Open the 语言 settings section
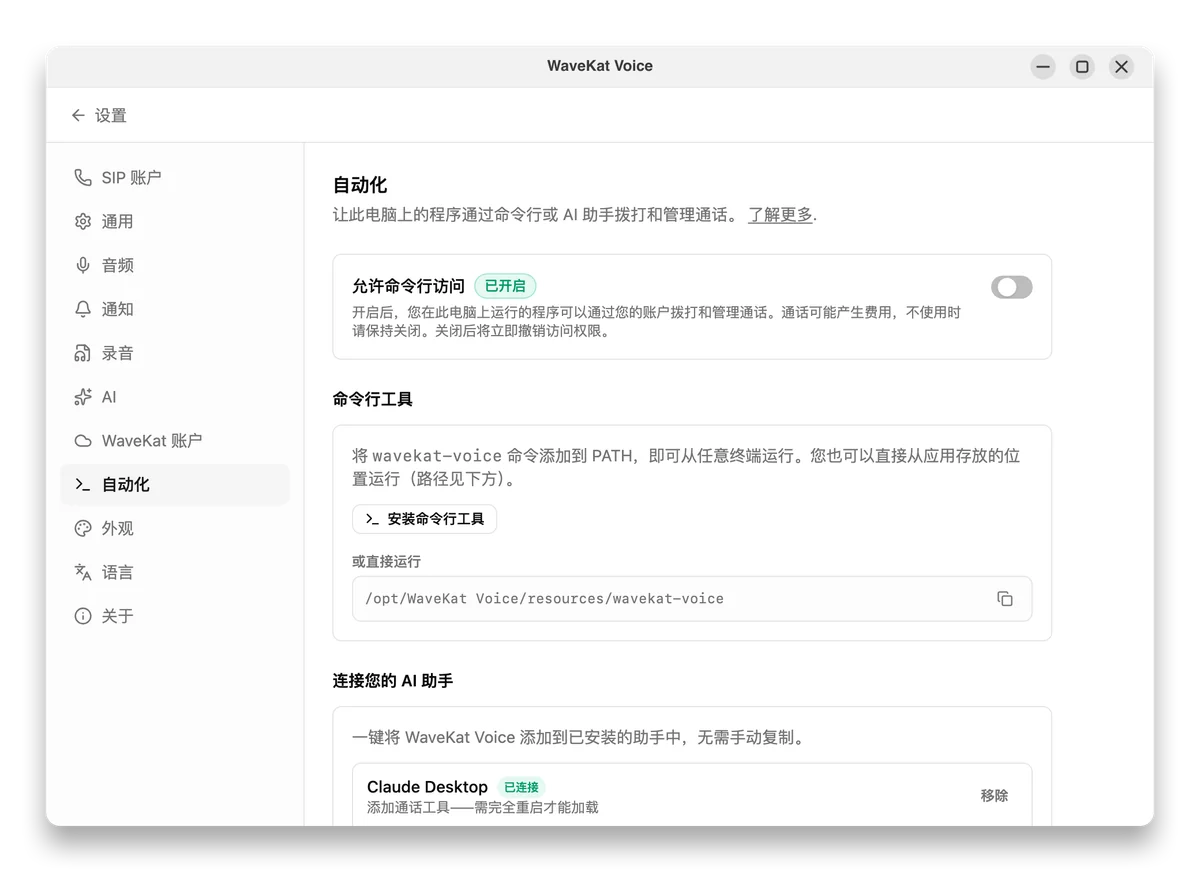 pyautogui.click(x=175, y=572)
